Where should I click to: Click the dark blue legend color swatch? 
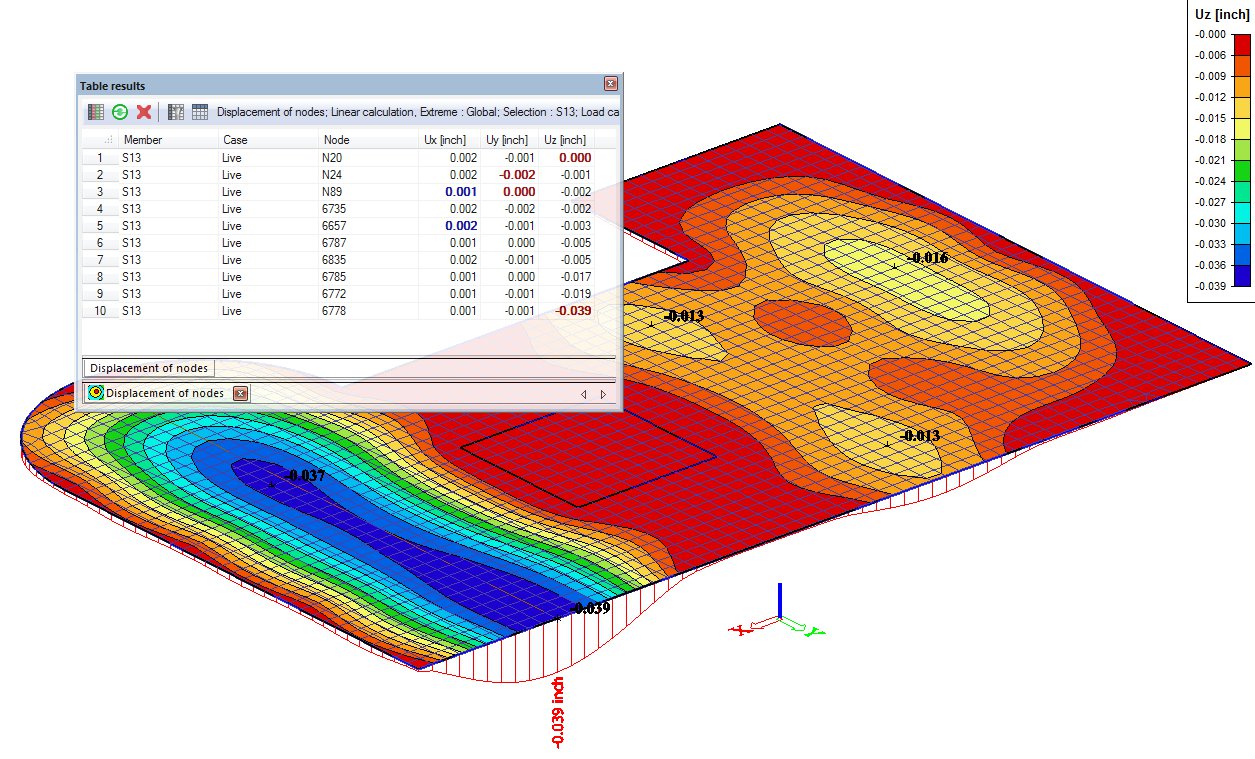coord(1241,276)
